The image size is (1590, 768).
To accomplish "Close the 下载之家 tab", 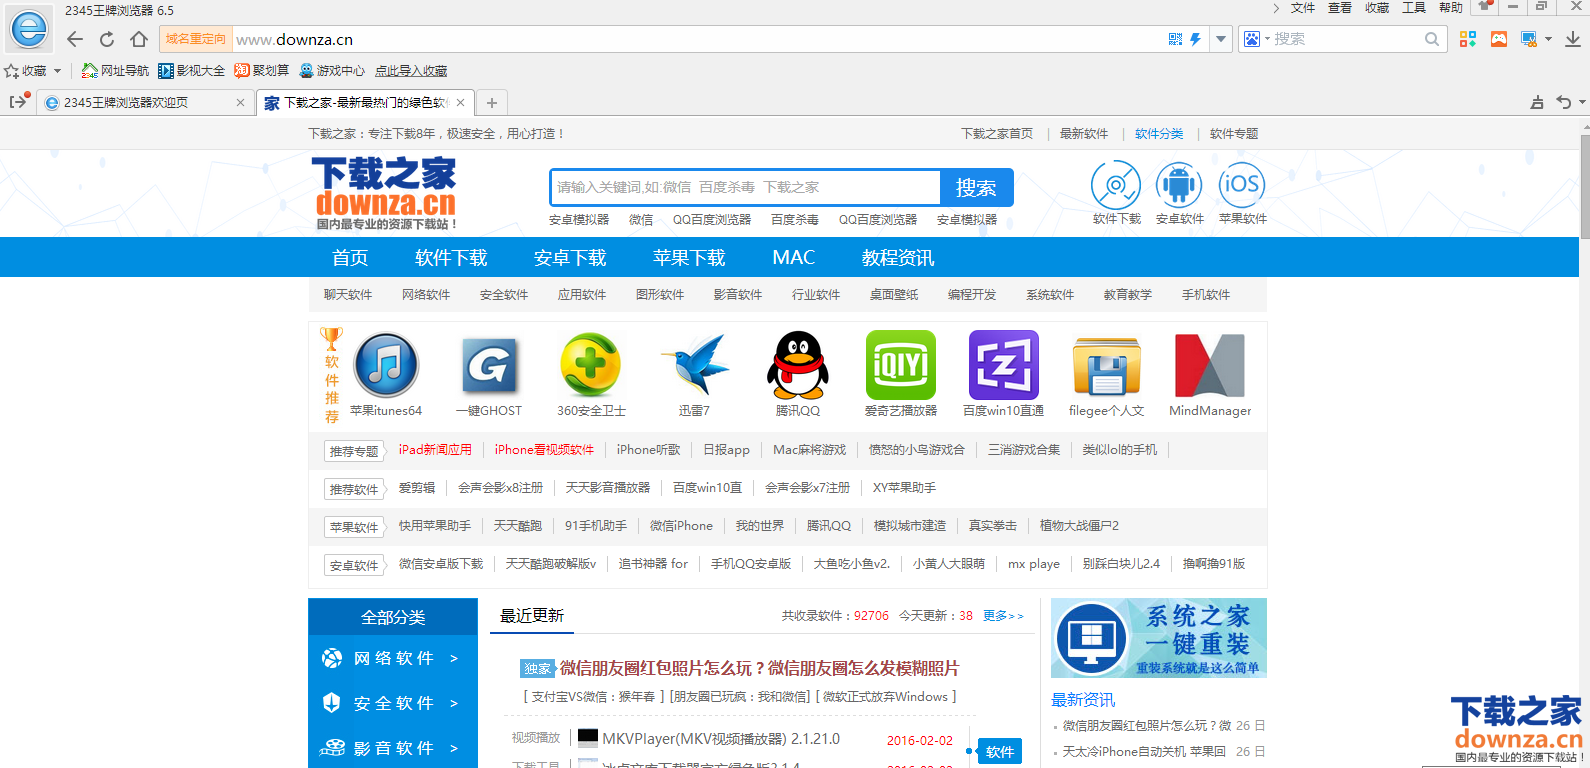I will [460, 102].
